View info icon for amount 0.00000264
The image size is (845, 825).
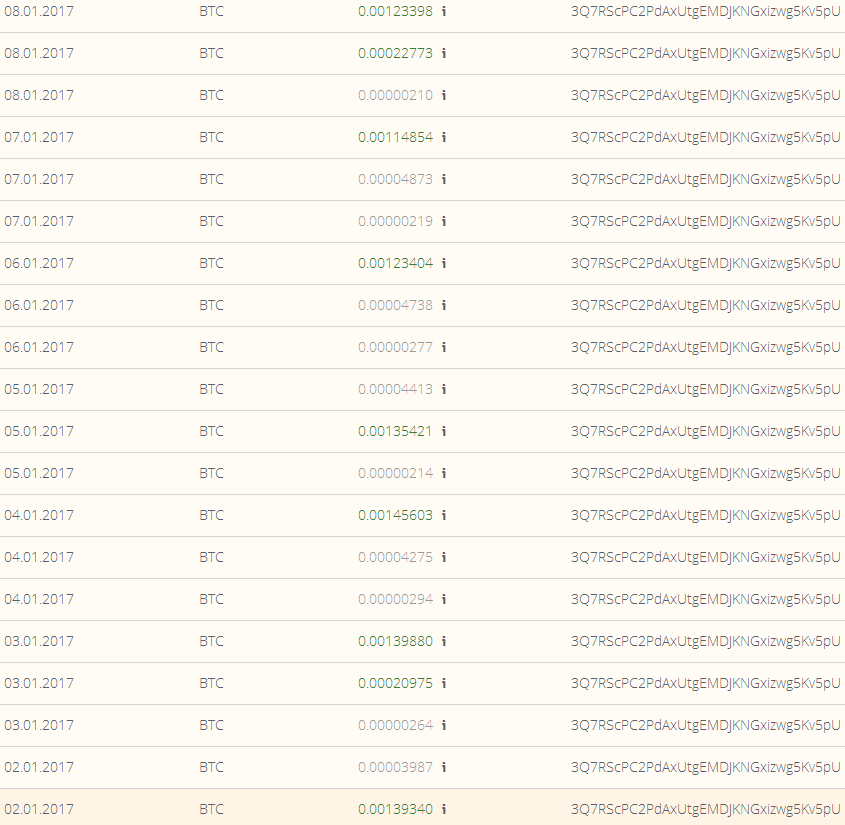pos(444,726)
